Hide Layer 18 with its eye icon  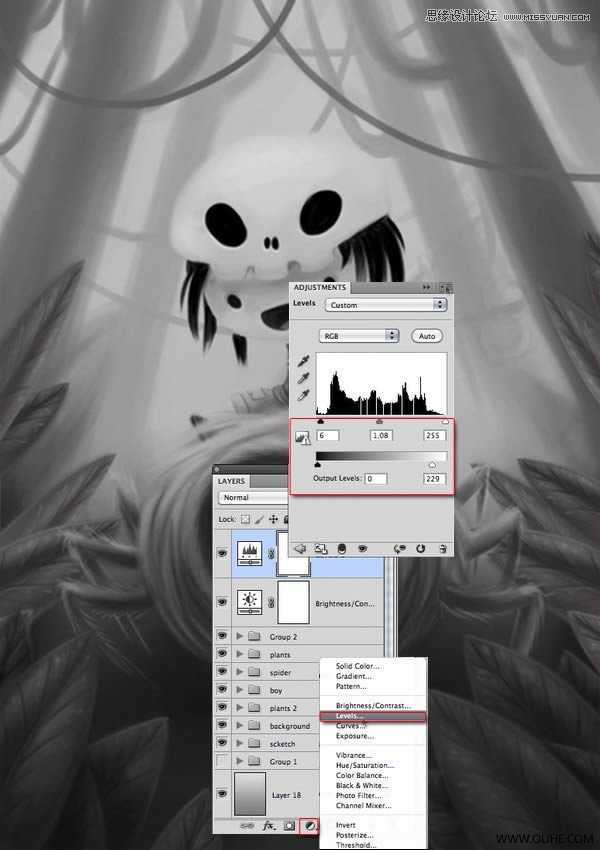222,794
